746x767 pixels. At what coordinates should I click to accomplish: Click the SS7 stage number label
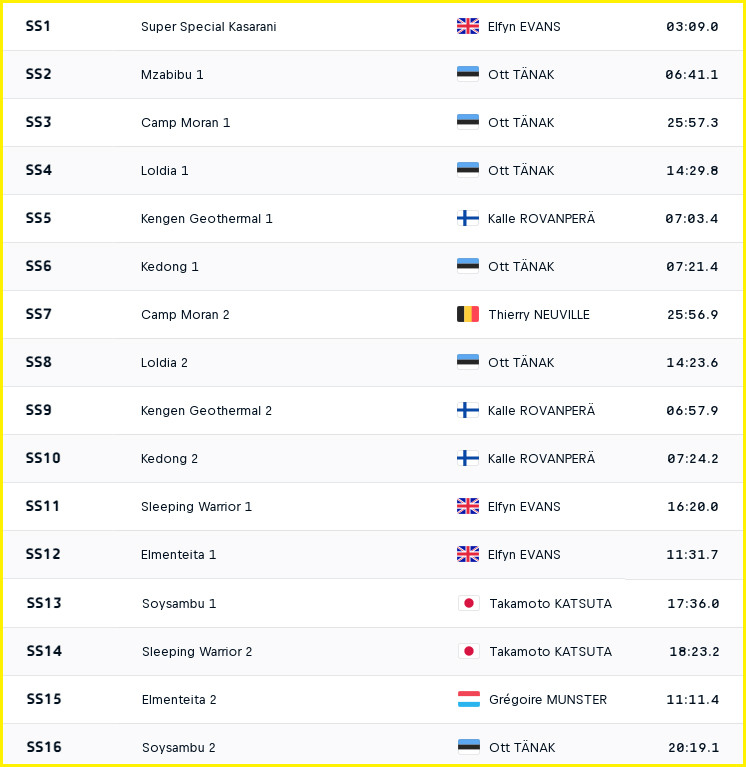39,314
